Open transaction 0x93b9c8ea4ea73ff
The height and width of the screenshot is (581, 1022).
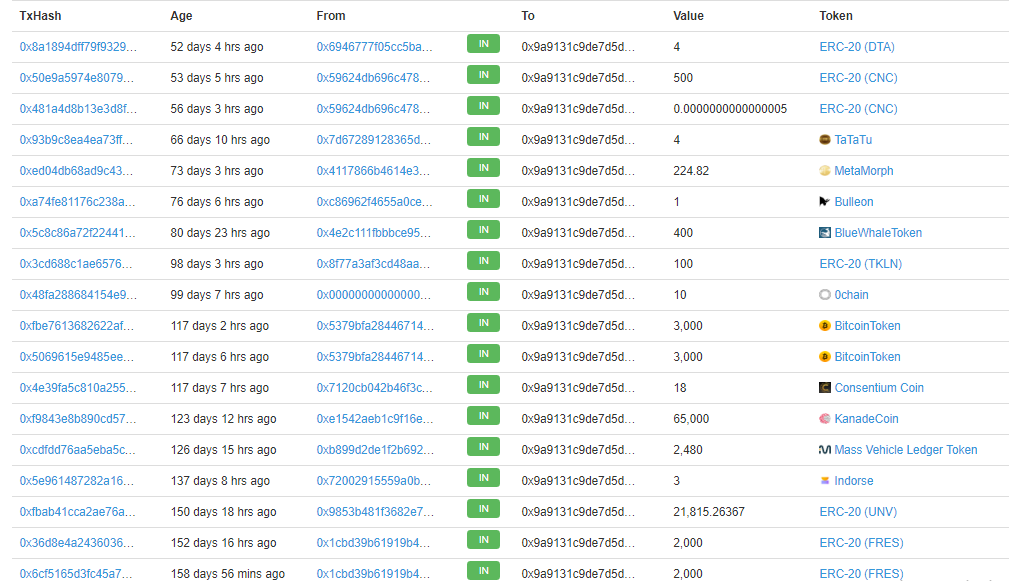click(76, 140)
